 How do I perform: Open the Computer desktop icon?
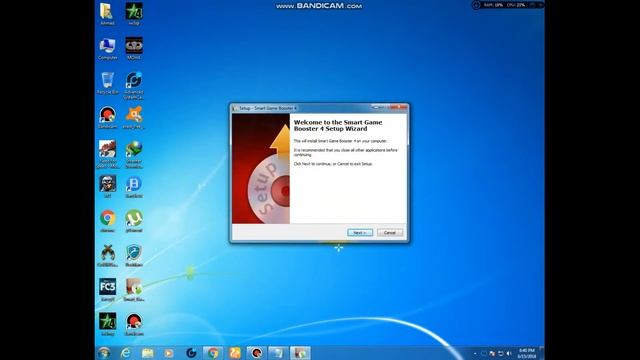coord(107,49)
